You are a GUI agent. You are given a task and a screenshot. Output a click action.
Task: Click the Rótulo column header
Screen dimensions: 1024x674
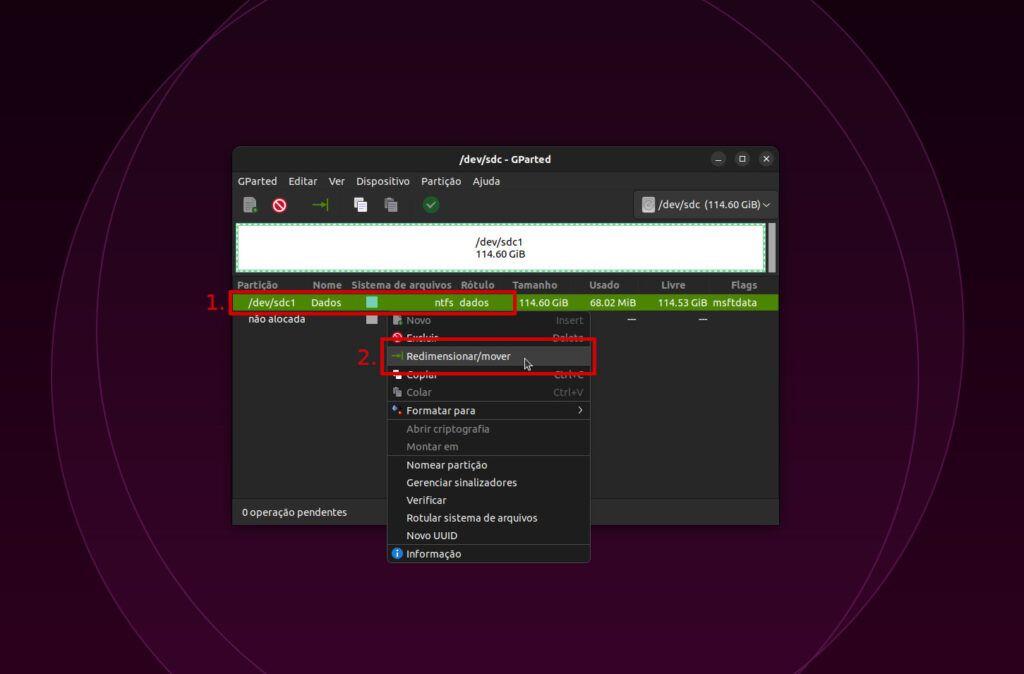(x=477, y=285)
